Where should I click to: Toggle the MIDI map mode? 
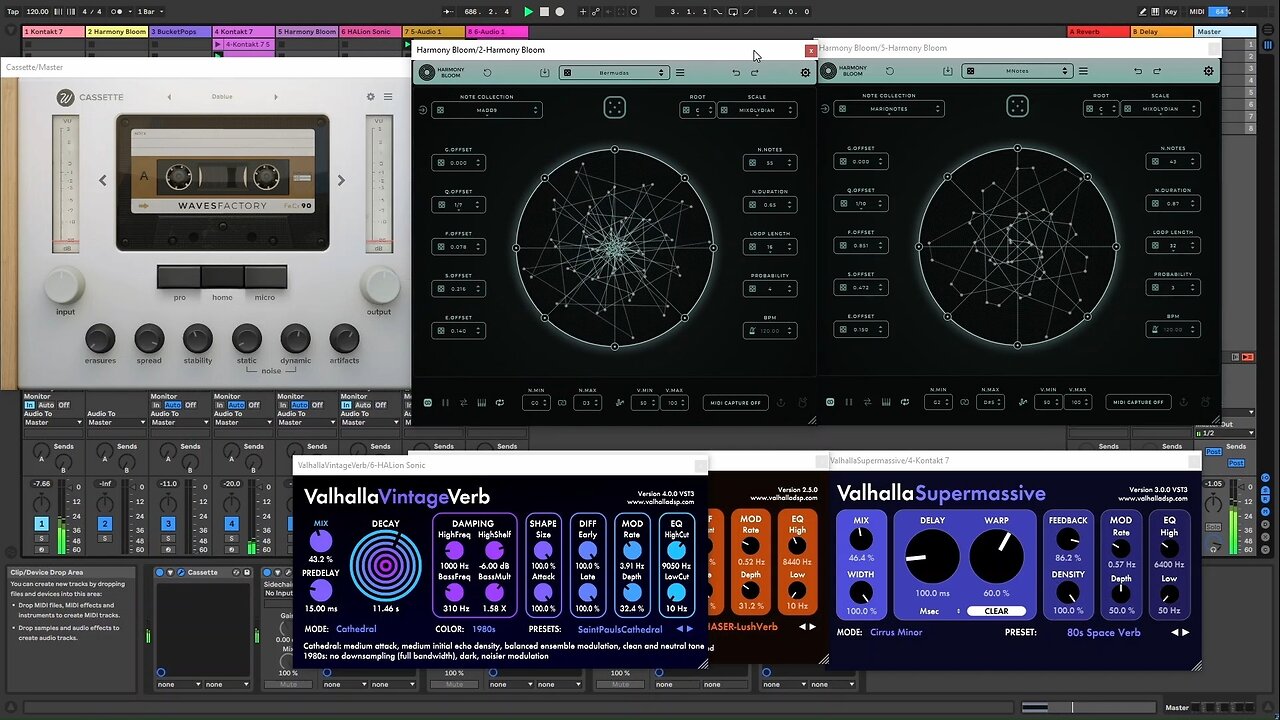tap(1195, 12)
